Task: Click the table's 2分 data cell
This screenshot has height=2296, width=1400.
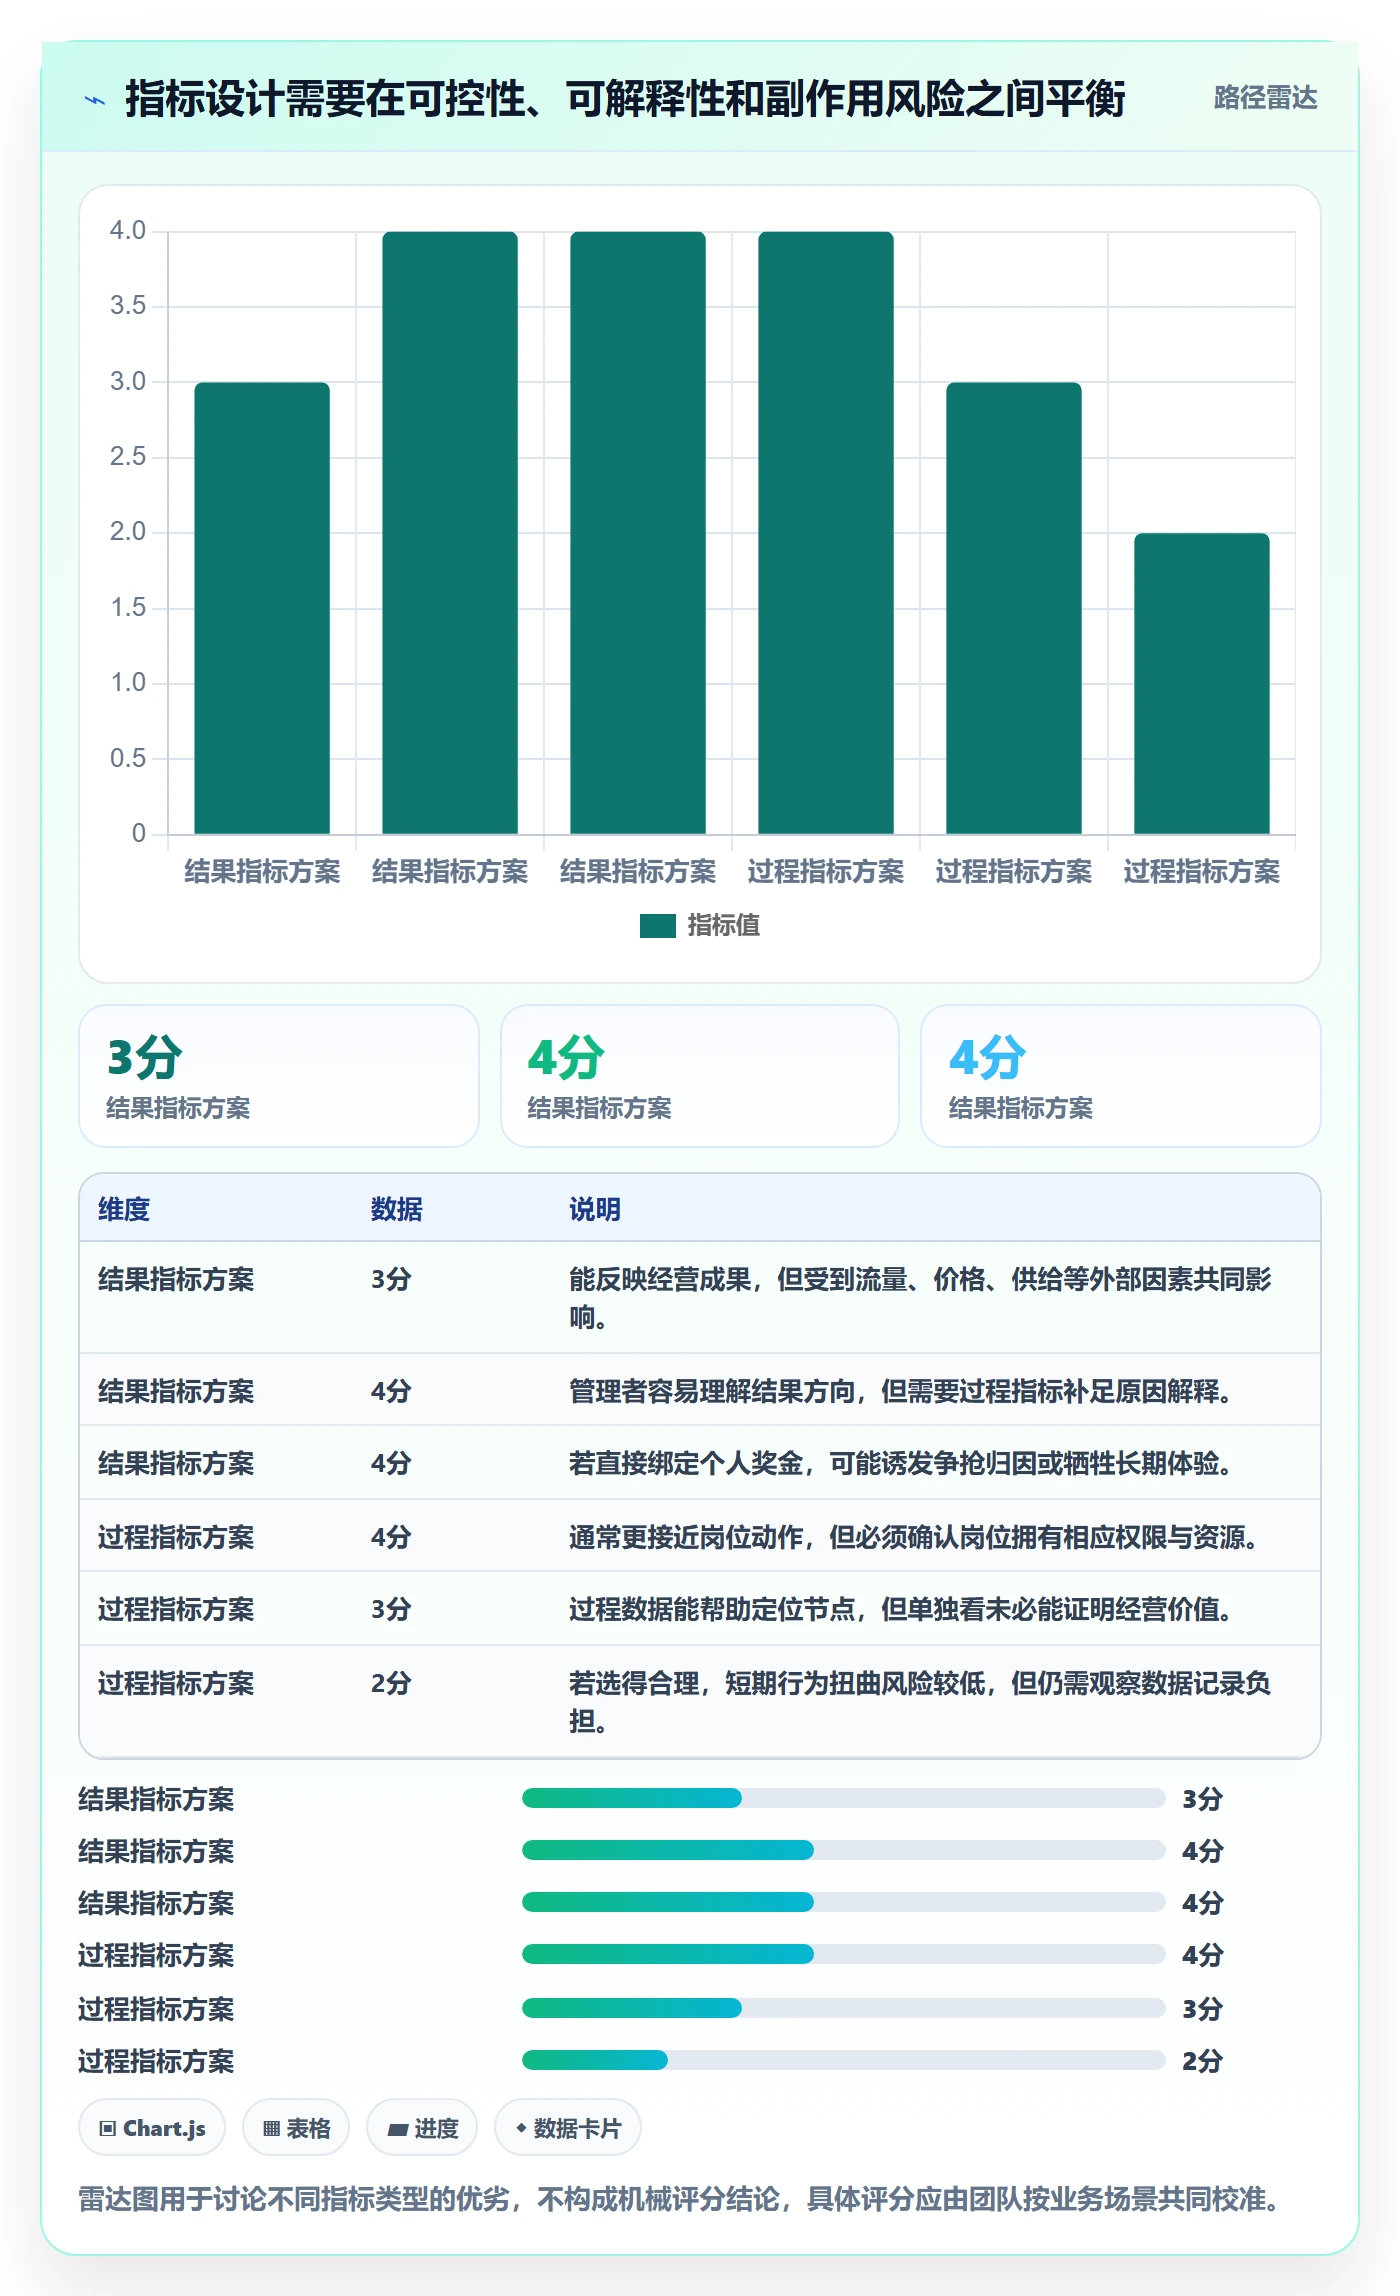Action: pyautogui.click(x=391, y=1683)
